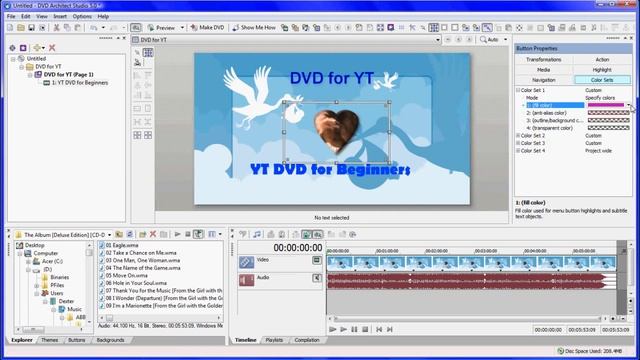The image size is (640, 360).
Task: Open the Navigation properties tab
Action: [544, 80]
